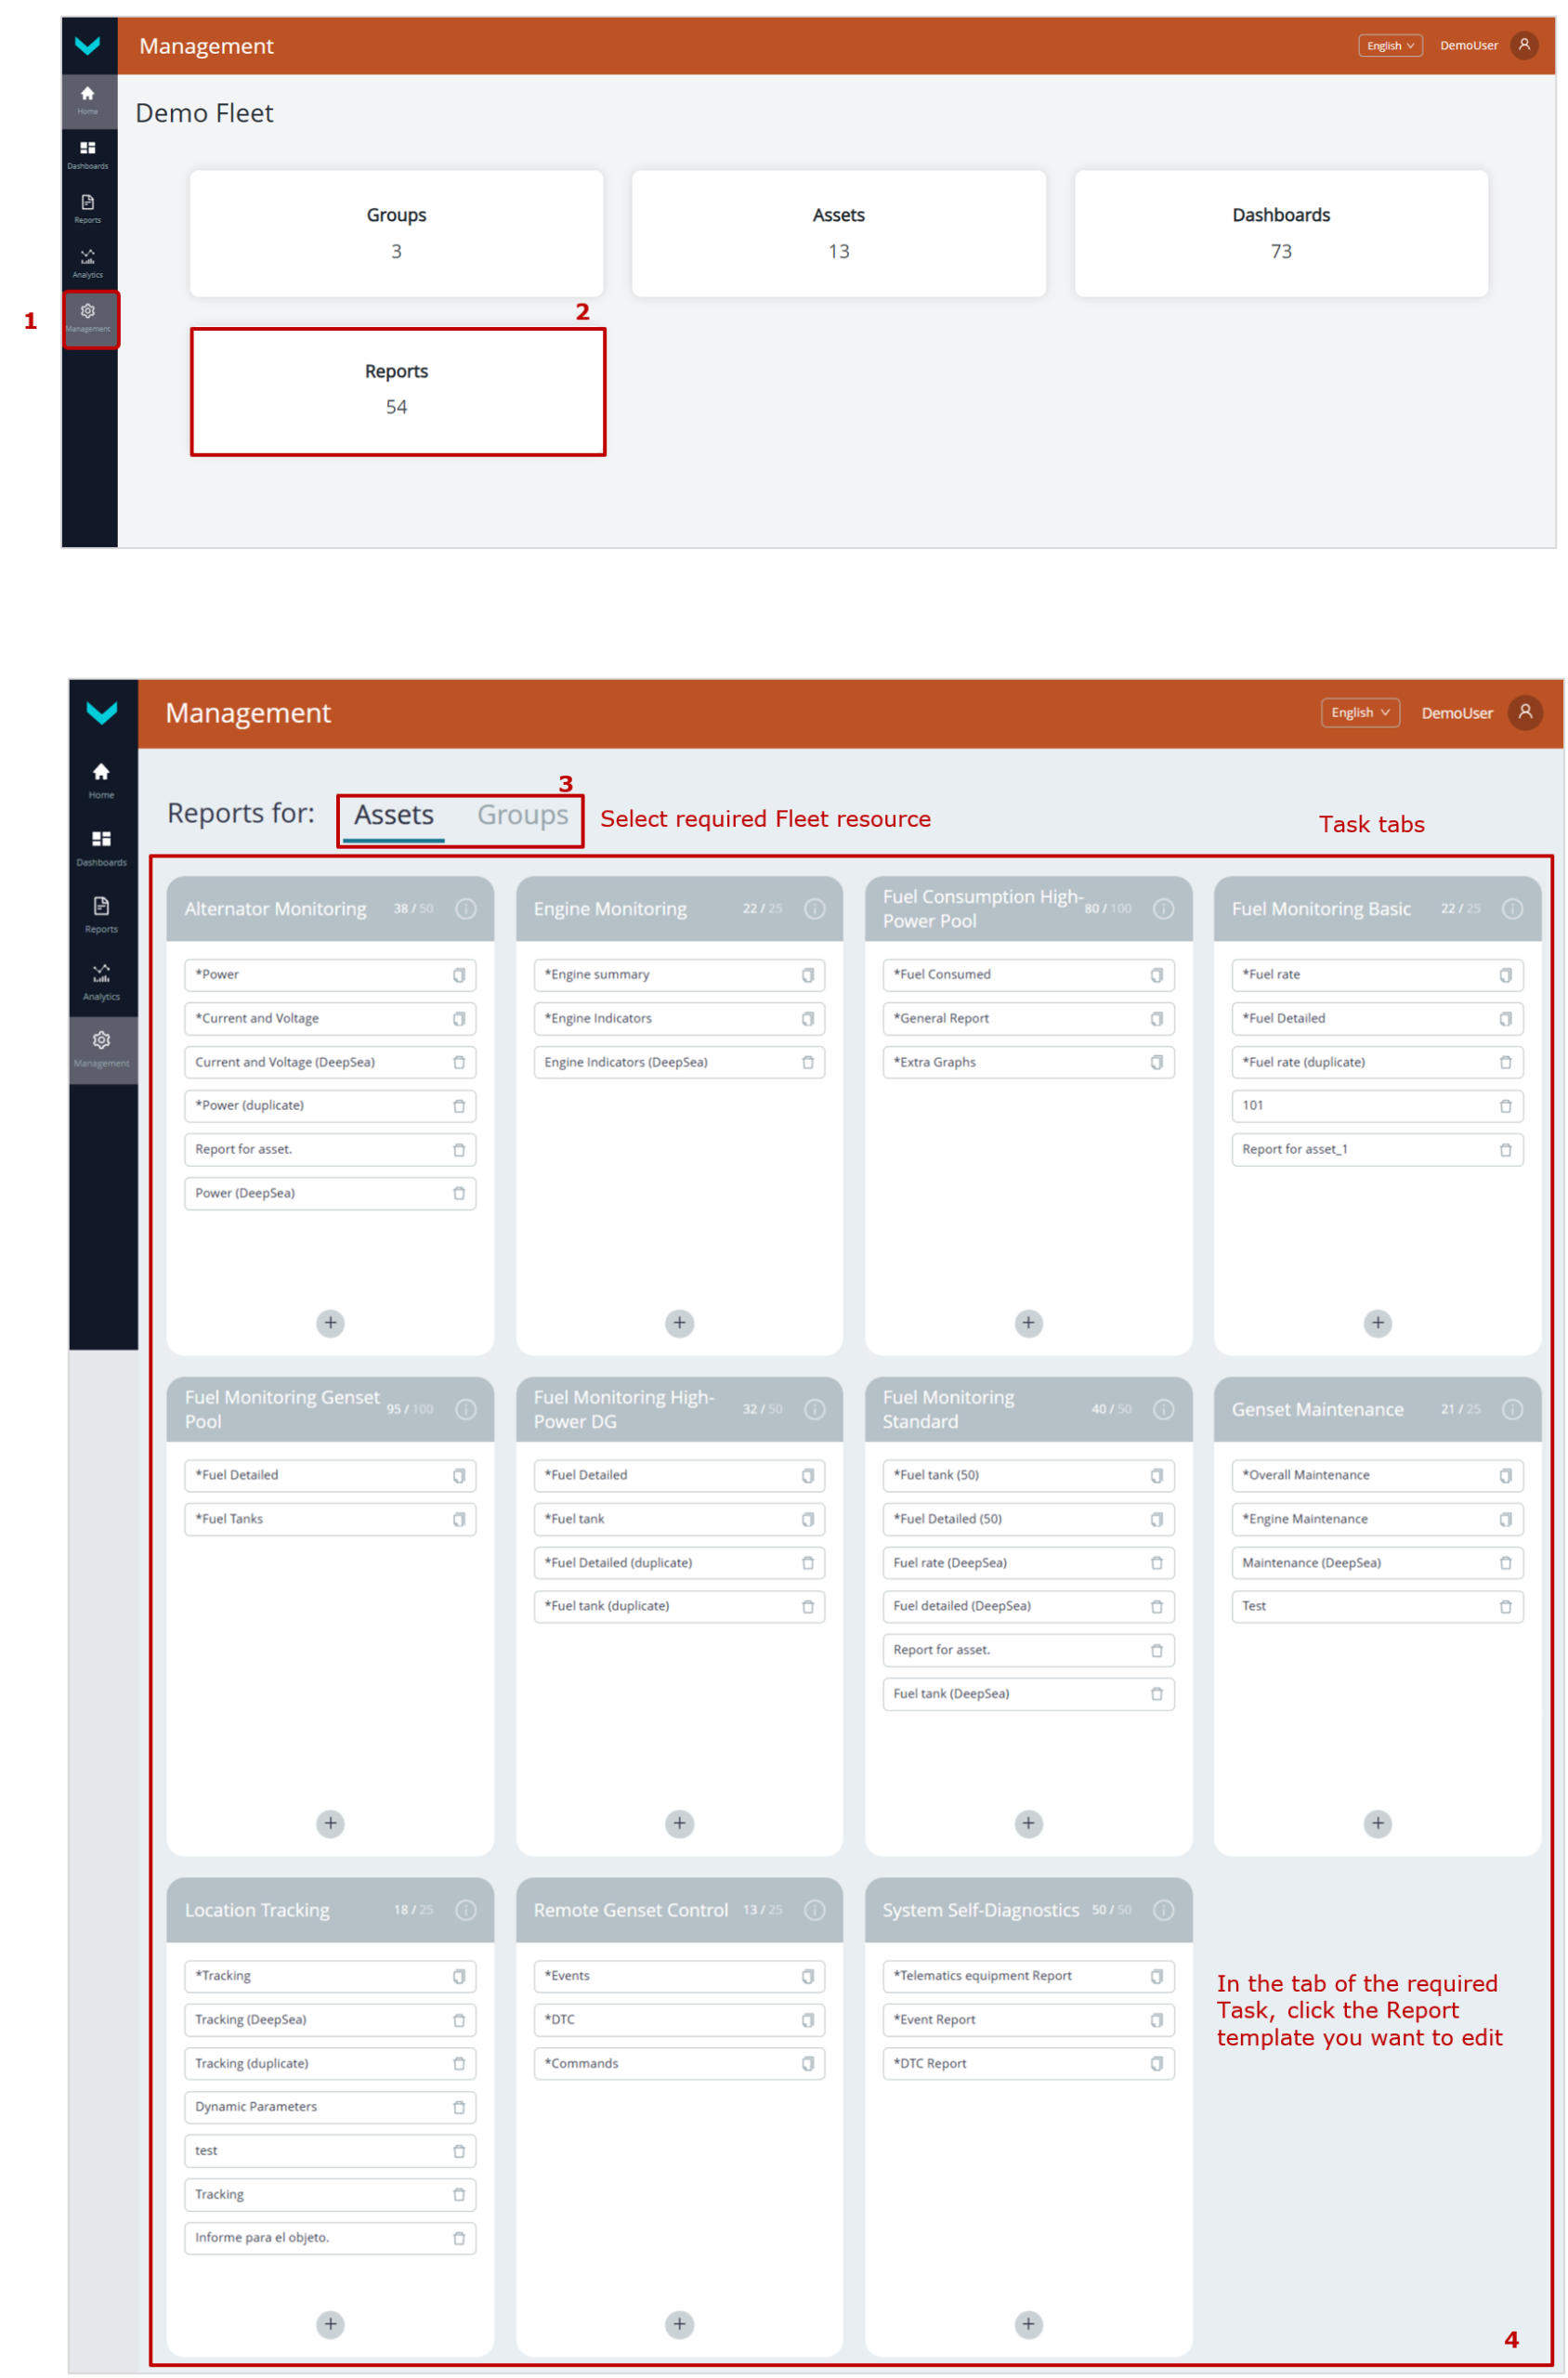Open info icon for Location Tracking
The width and height of the screenshot is (1568, 2378).
466,1910
